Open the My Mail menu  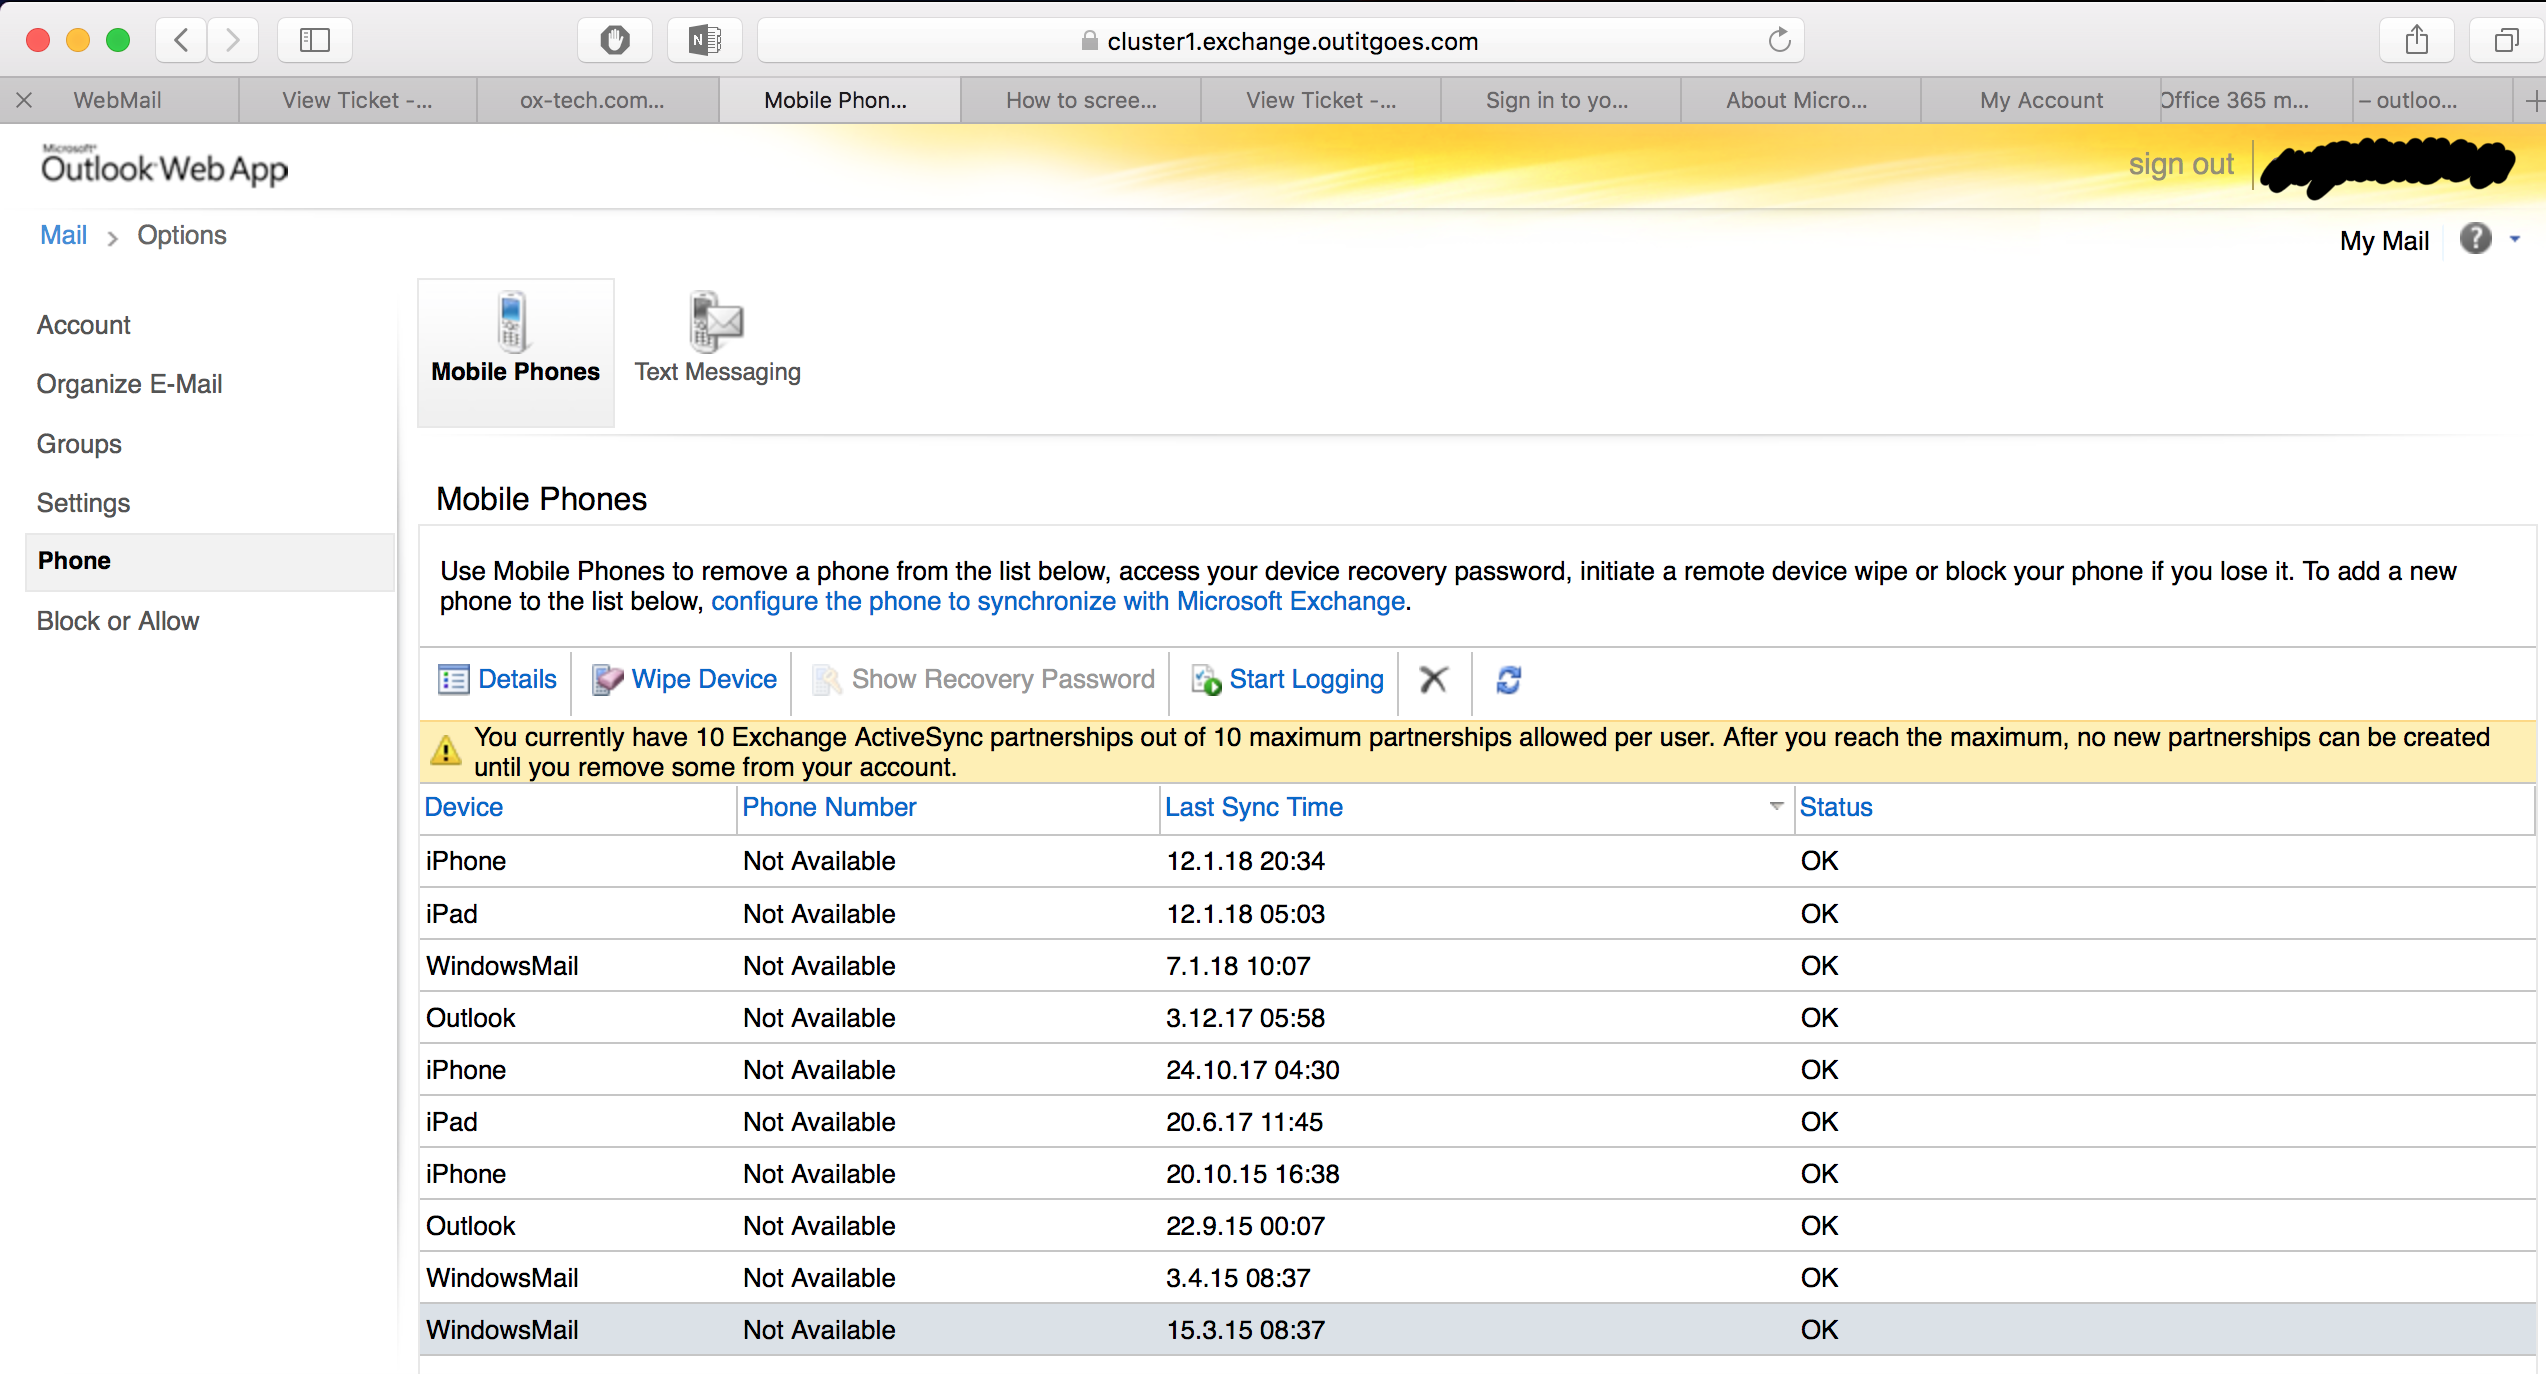(2383, 241)
